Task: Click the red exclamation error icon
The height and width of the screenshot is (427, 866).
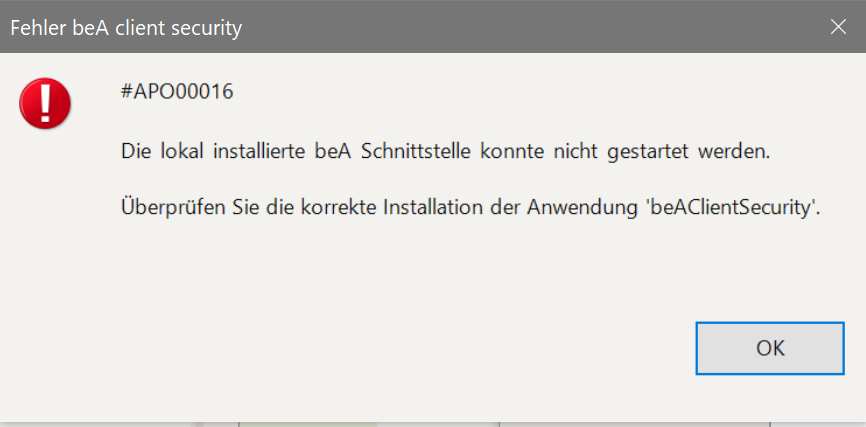Action: (x=45, y=103)
